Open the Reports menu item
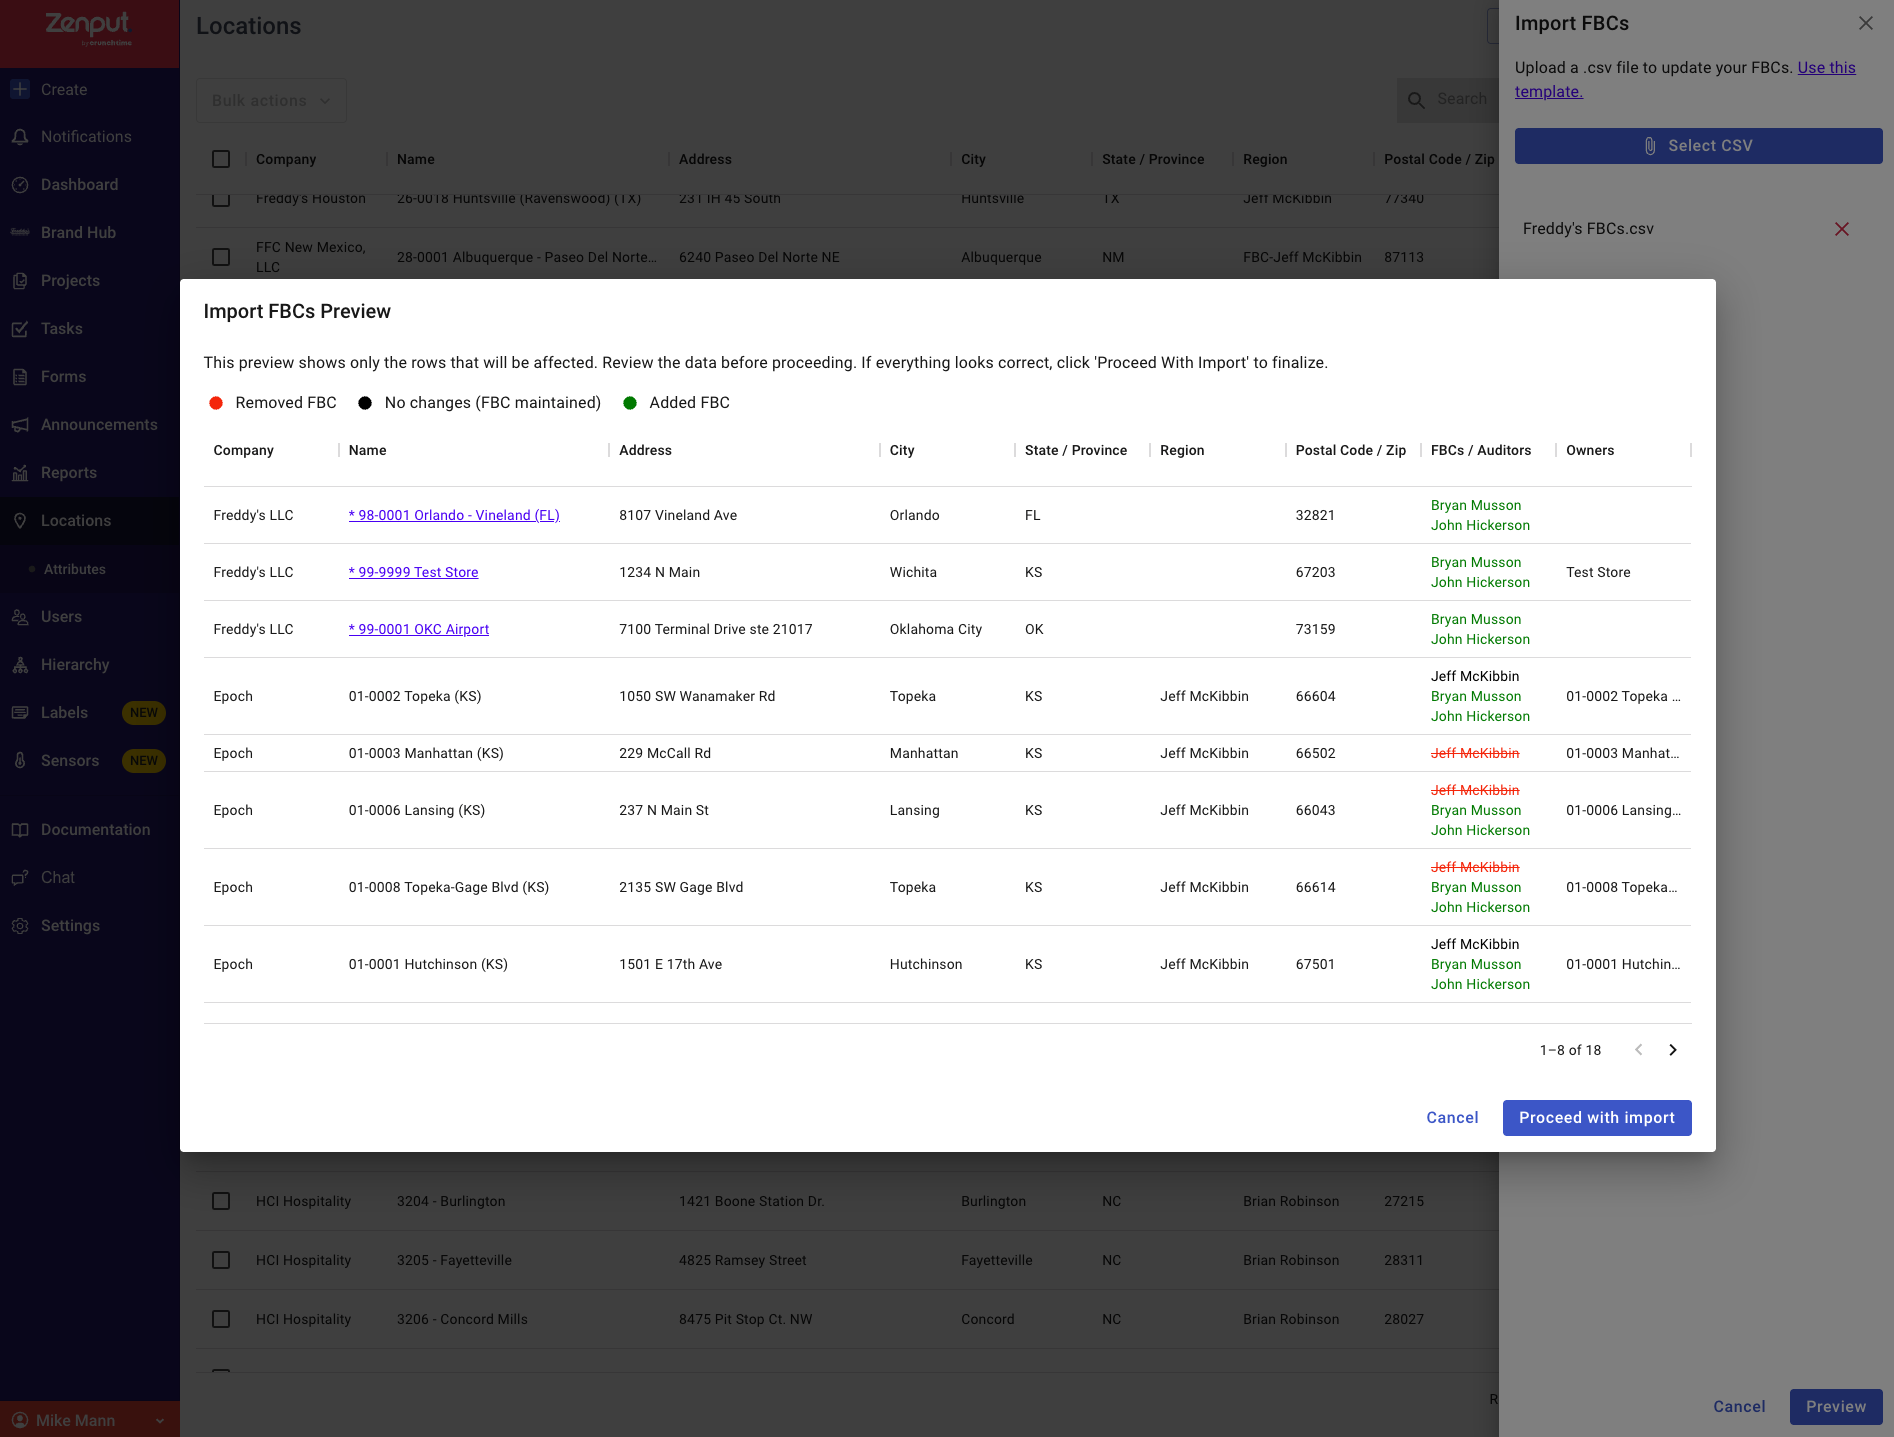 tap(90, 473)
